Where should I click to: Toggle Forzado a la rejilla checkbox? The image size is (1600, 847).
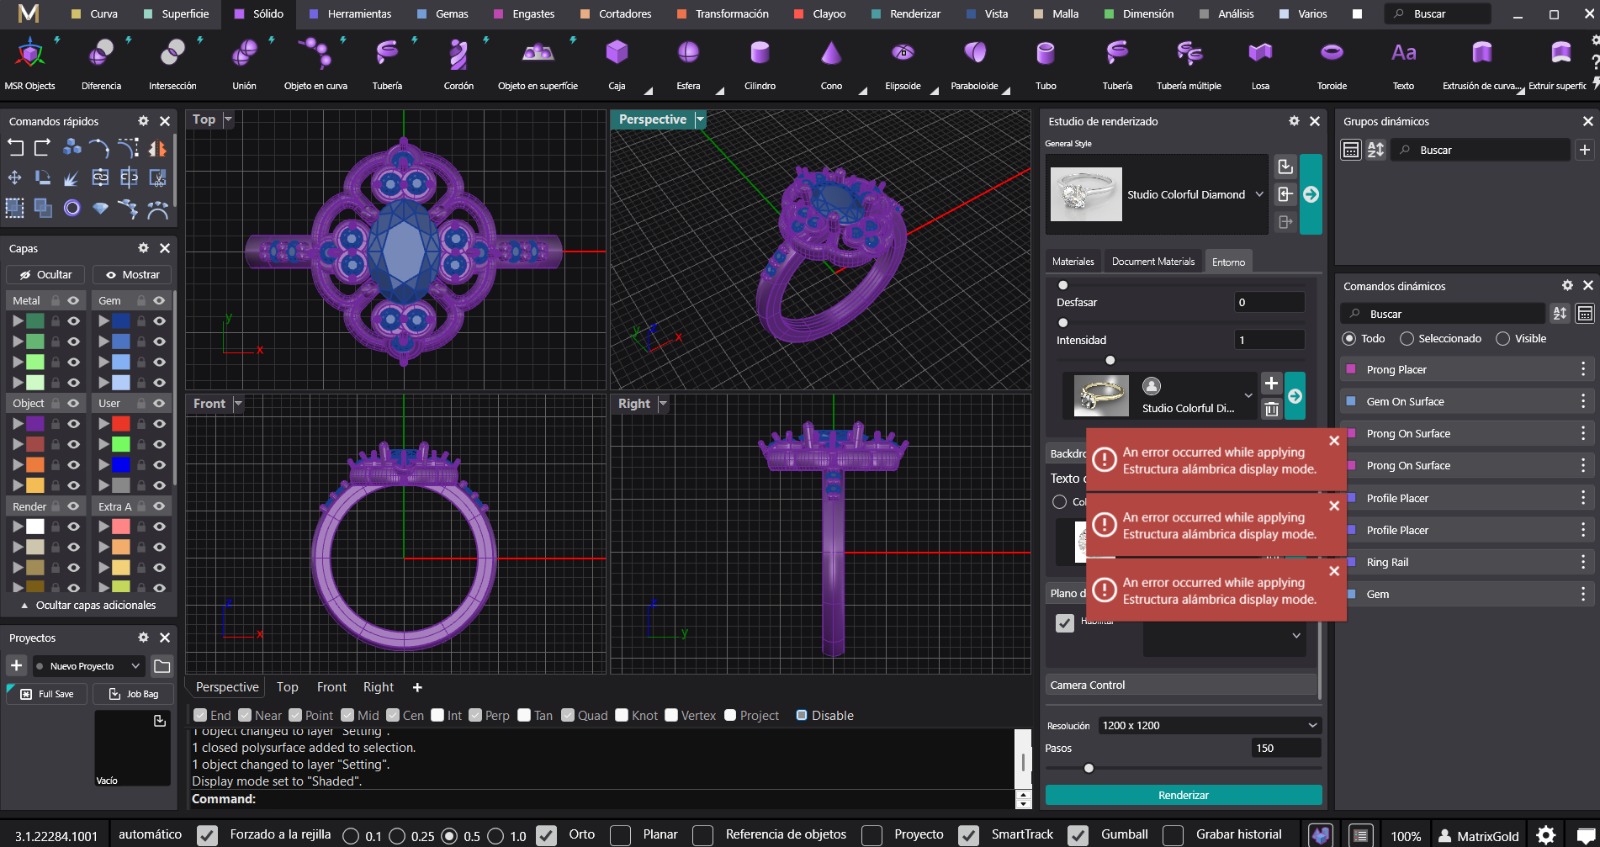(207, 835)
